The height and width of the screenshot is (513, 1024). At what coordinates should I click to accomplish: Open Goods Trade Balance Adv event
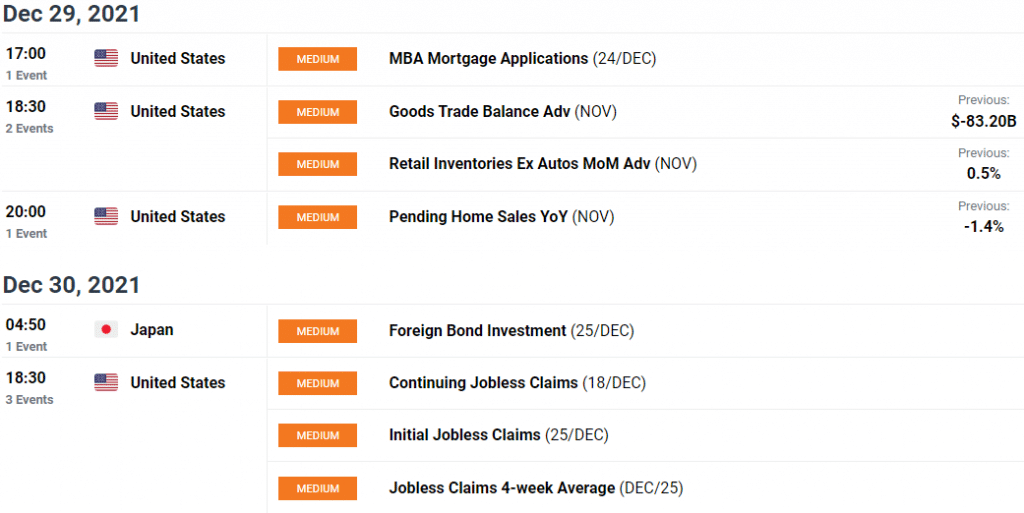pos(479,112)
